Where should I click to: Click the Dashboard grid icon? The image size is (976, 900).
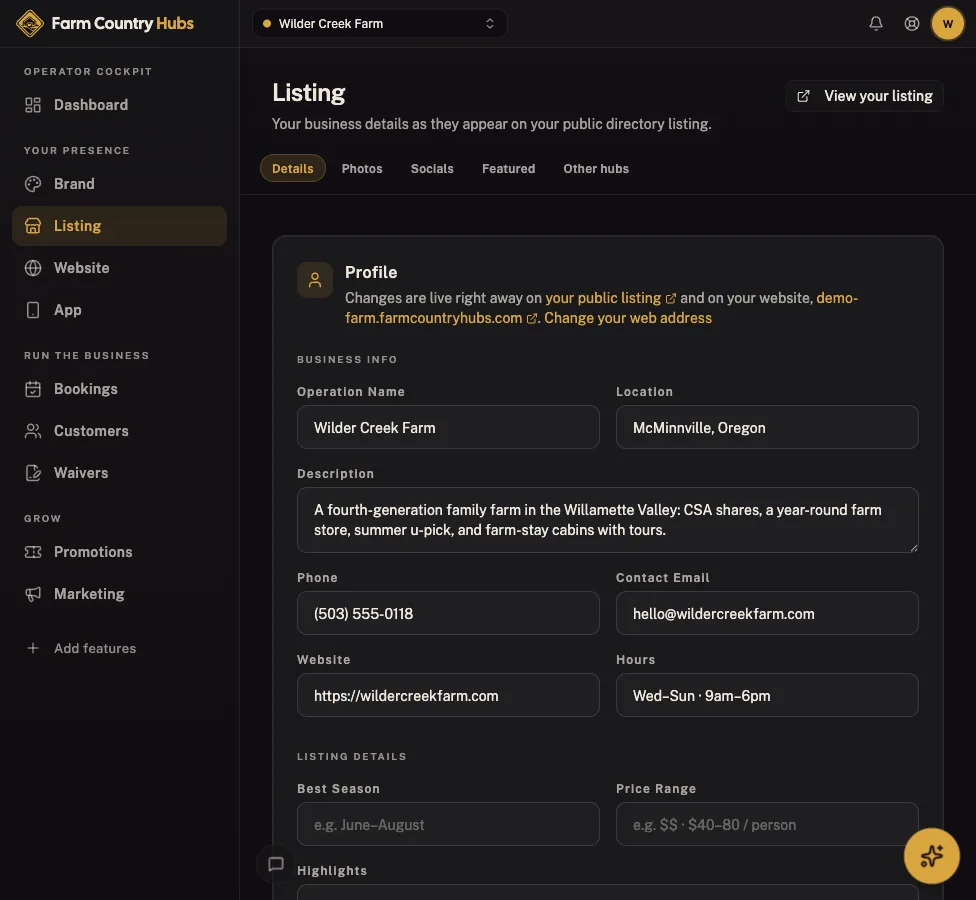33,105
